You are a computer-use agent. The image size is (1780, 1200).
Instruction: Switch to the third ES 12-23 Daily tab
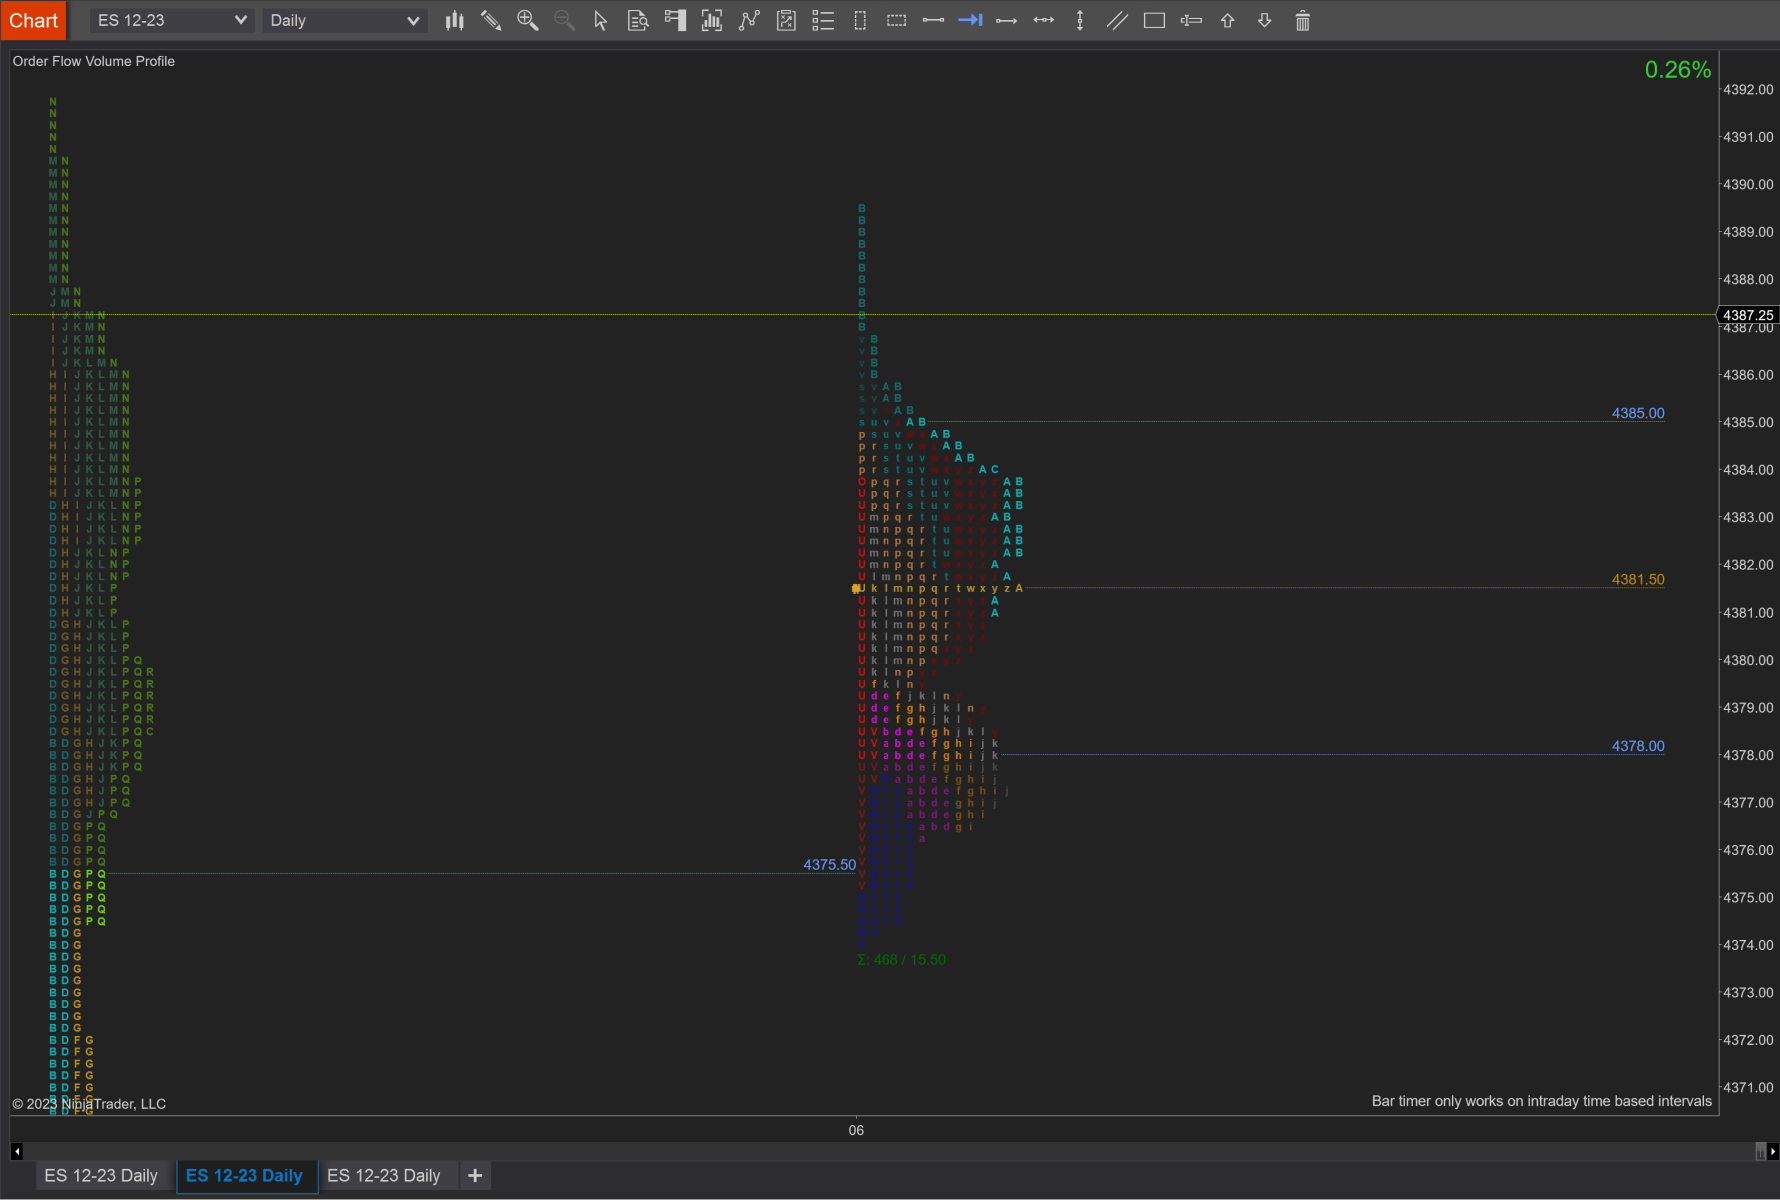(x=384, y=1175)
